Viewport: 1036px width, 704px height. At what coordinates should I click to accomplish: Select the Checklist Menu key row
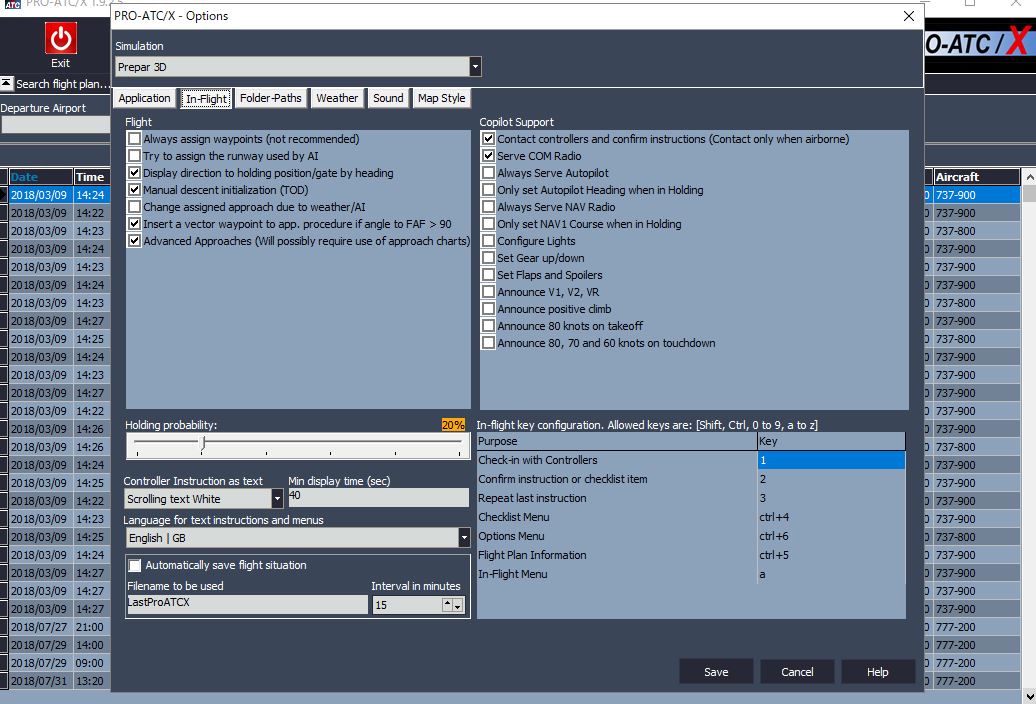click(691, 517)
